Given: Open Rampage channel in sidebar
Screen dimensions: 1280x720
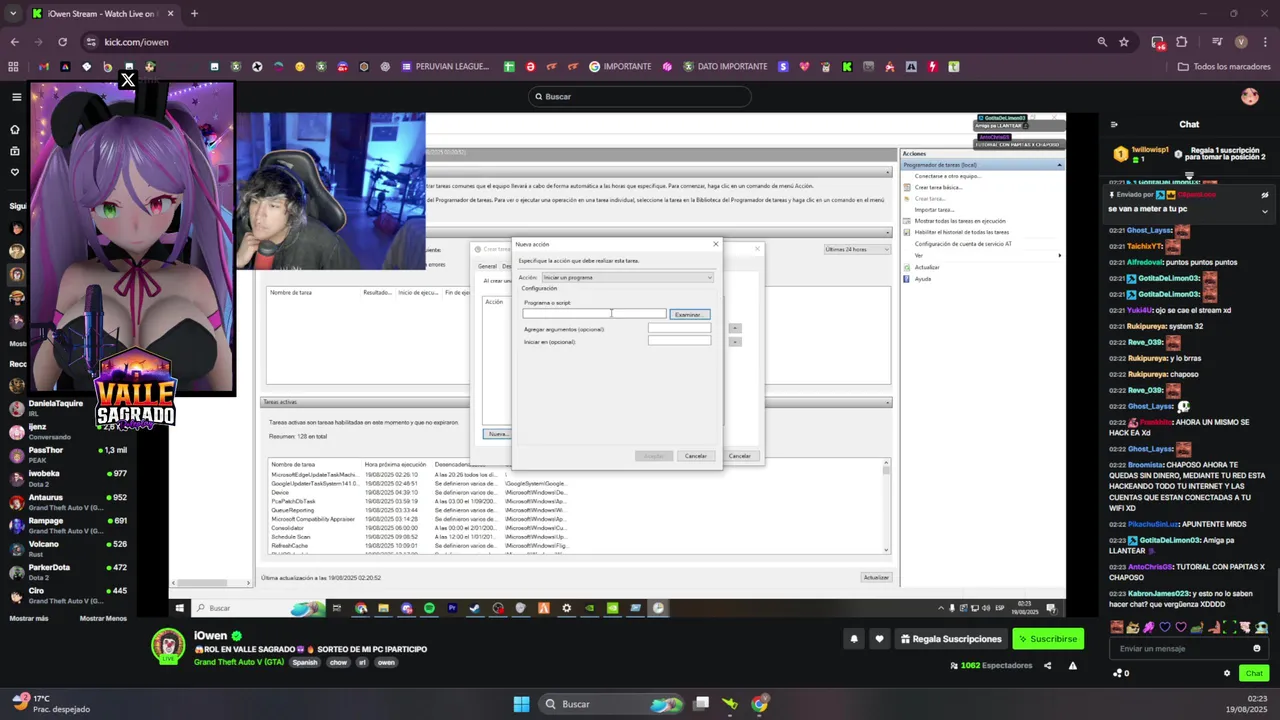Looking at the screenshot, I should tap(68, 526).
